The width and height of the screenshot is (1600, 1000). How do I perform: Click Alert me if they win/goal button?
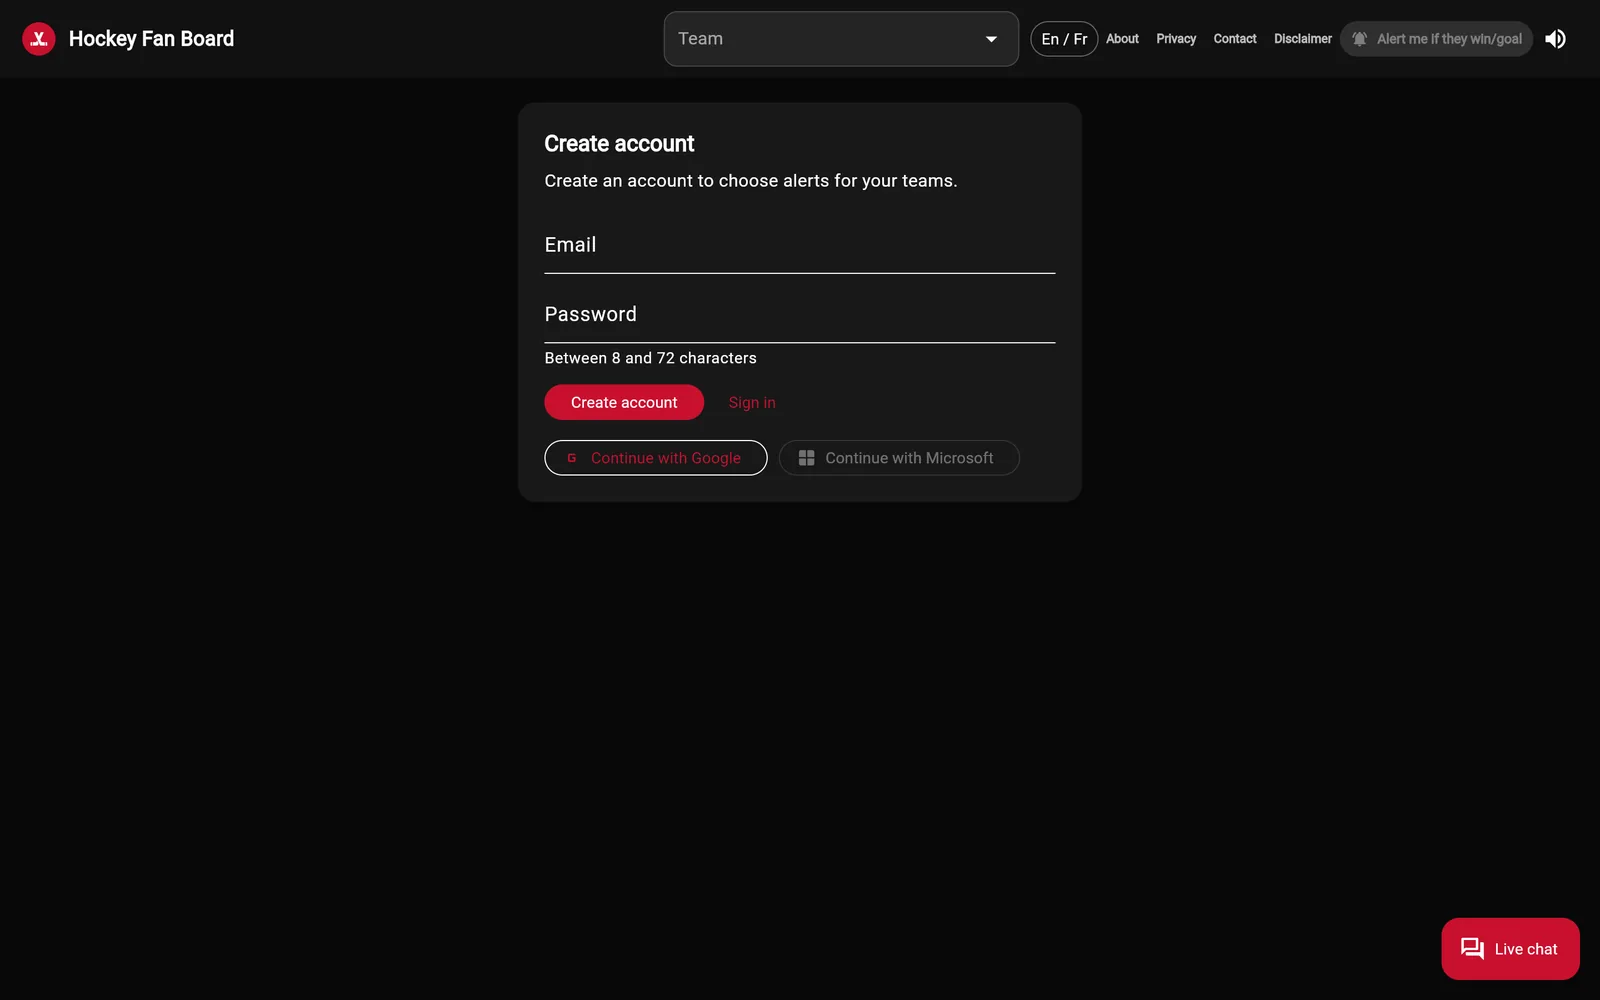coord(1436,39)
